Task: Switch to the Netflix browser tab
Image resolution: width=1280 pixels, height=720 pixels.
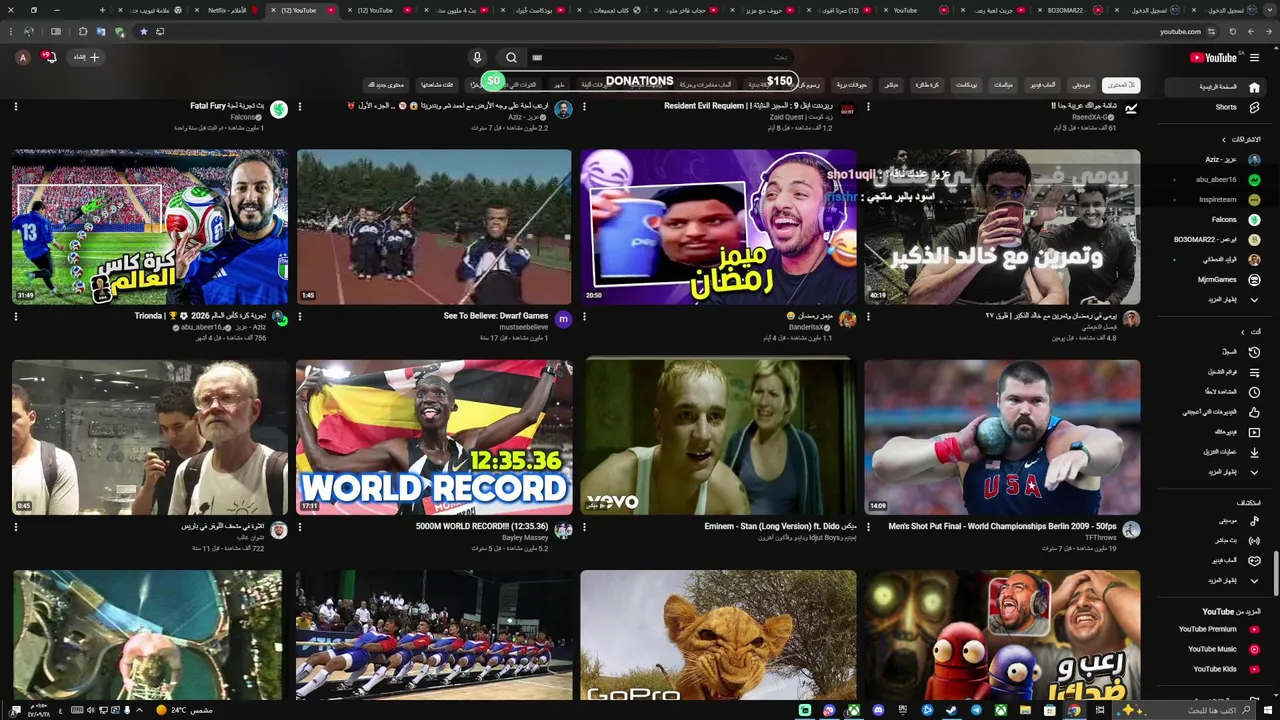Action: [x=225, y=10]
